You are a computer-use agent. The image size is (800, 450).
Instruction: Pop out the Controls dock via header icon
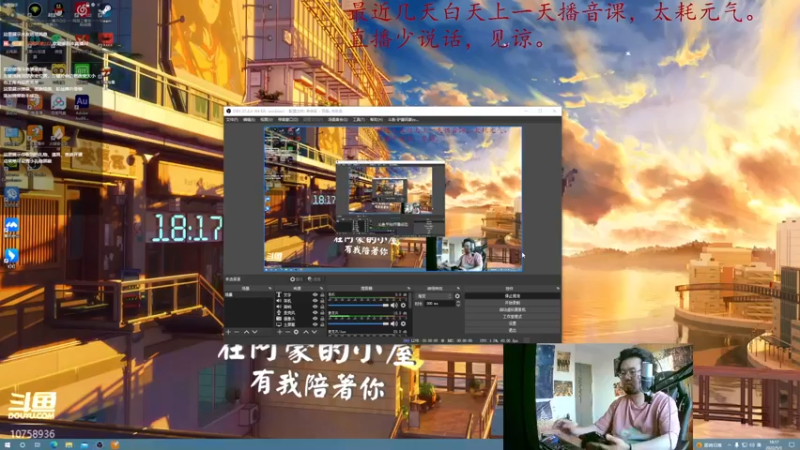click(x=558, y=288)
